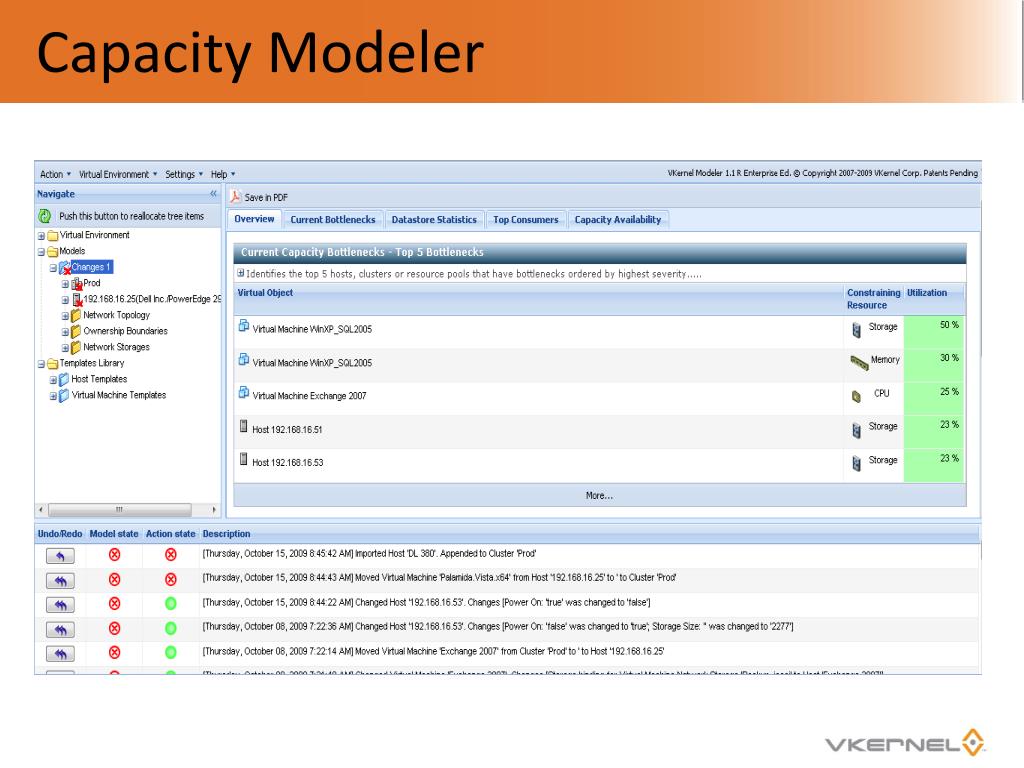Expand the Ownership Boundaries node
The image size is (1024, 768).
tap(65, 332)
